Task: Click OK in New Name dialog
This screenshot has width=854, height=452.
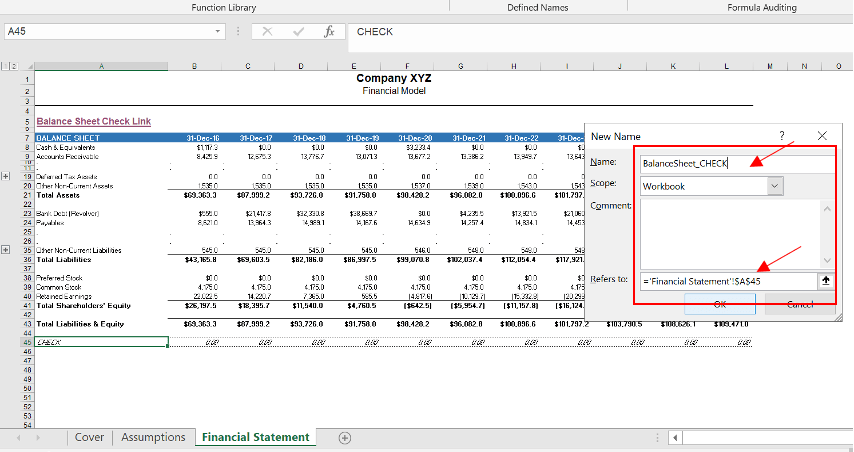Action: point(720,304)
